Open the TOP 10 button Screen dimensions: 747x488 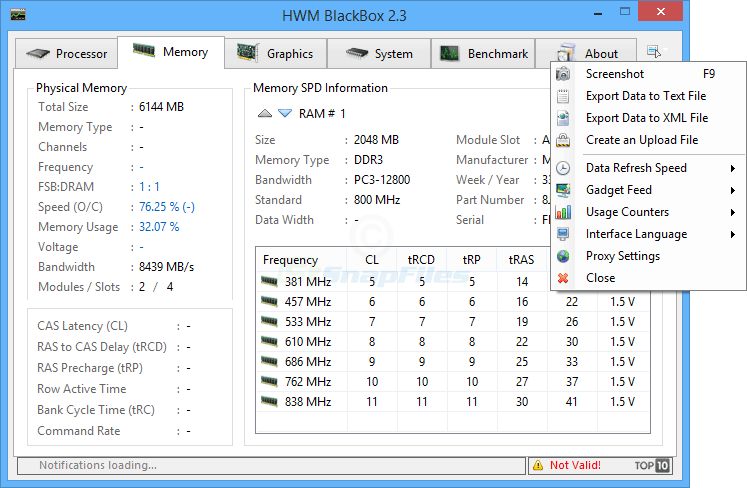point(652,465)
